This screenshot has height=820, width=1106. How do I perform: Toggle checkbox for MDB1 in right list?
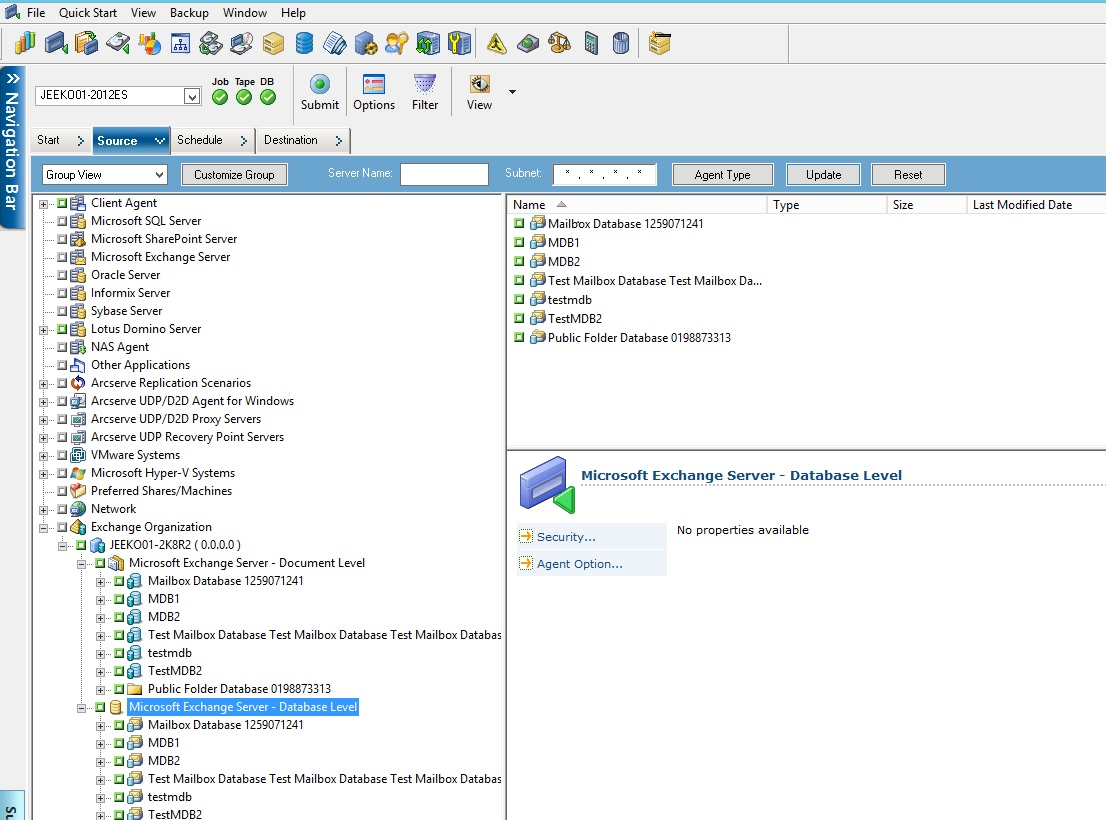pos(520,243)
